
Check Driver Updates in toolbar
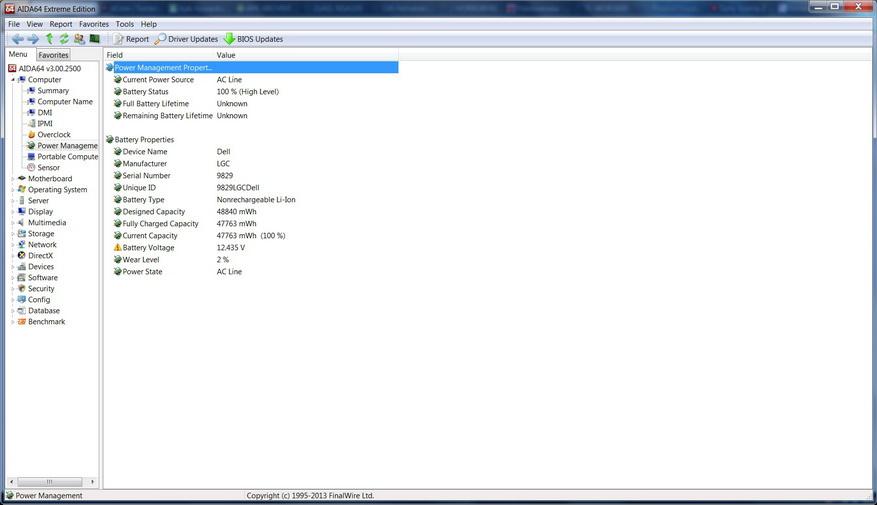click(x=186, y=39)
